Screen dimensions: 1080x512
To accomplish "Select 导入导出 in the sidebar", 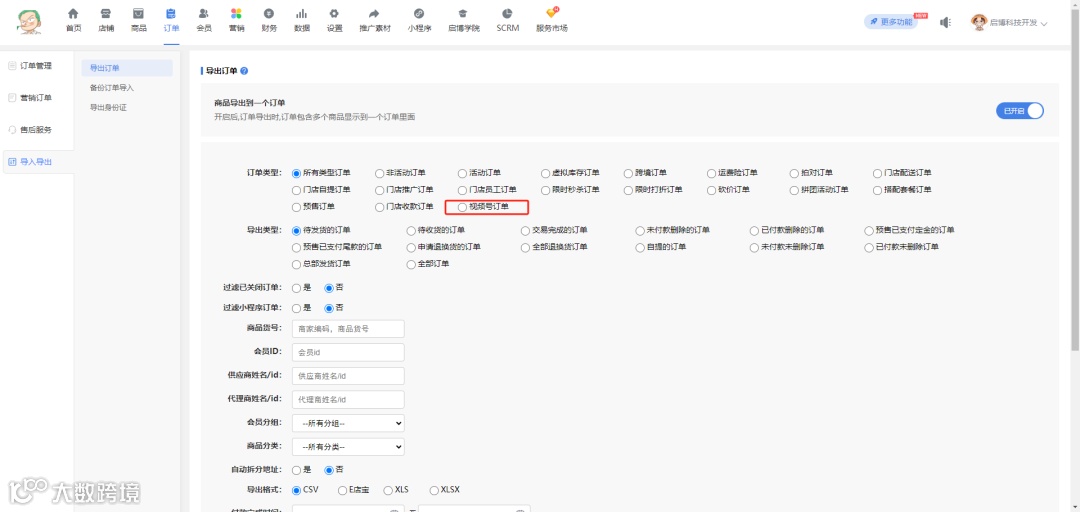I will pyautogui.click(x=36, y=162).
